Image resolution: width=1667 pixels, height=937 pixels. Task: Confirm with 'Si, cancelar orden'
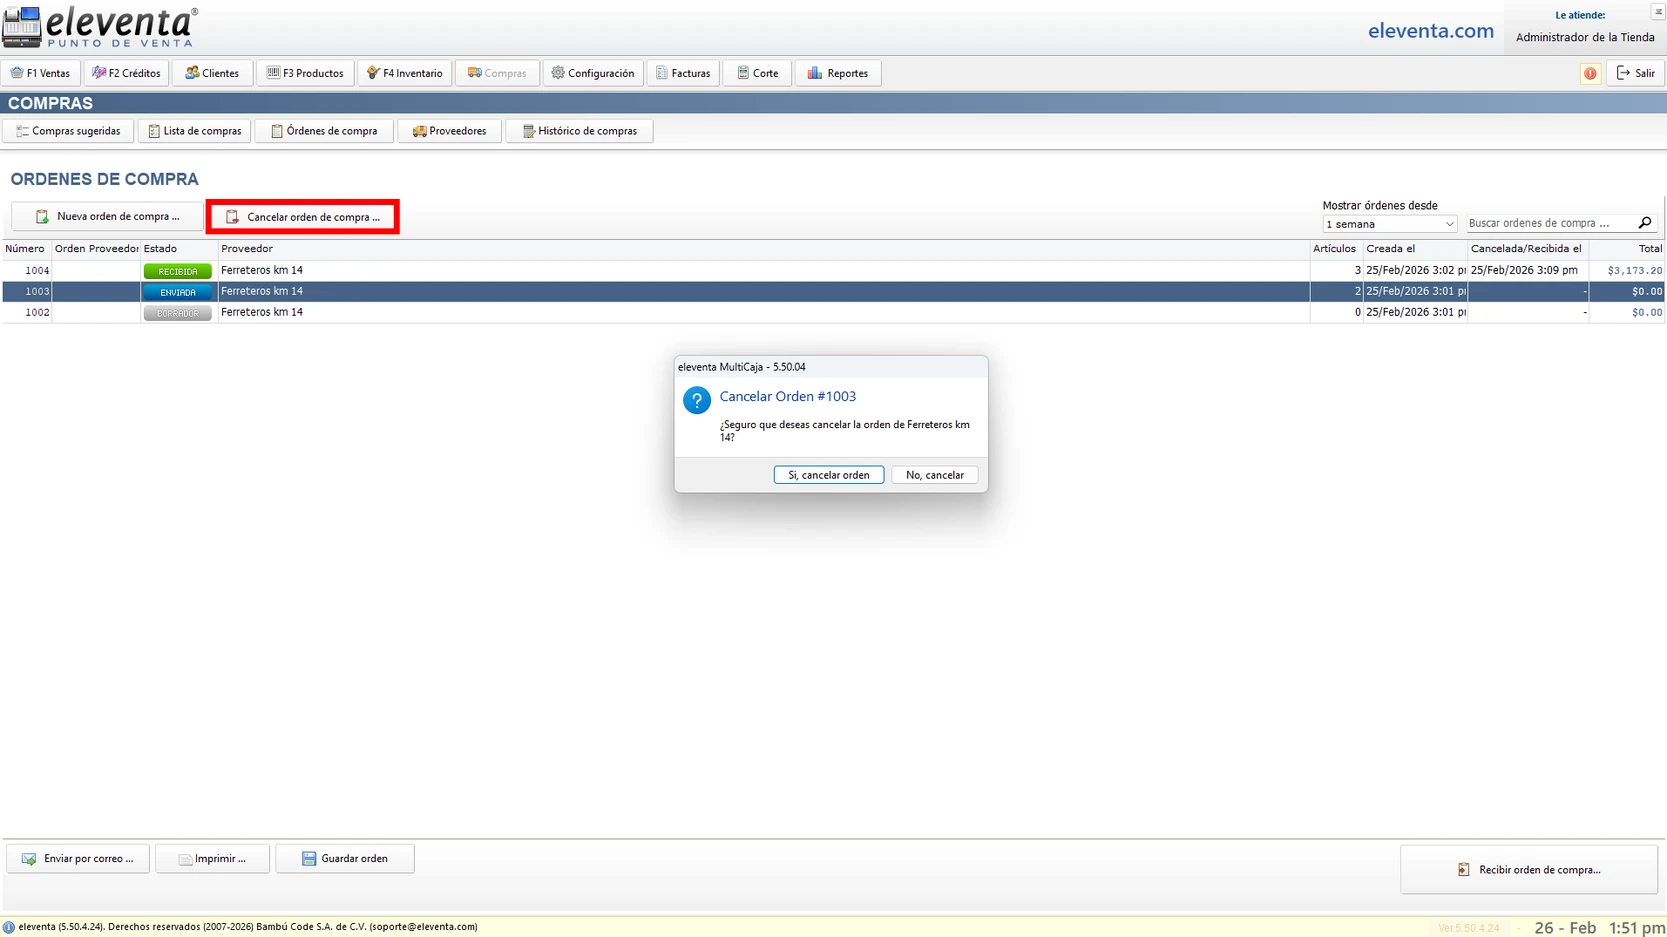point(828,475)
